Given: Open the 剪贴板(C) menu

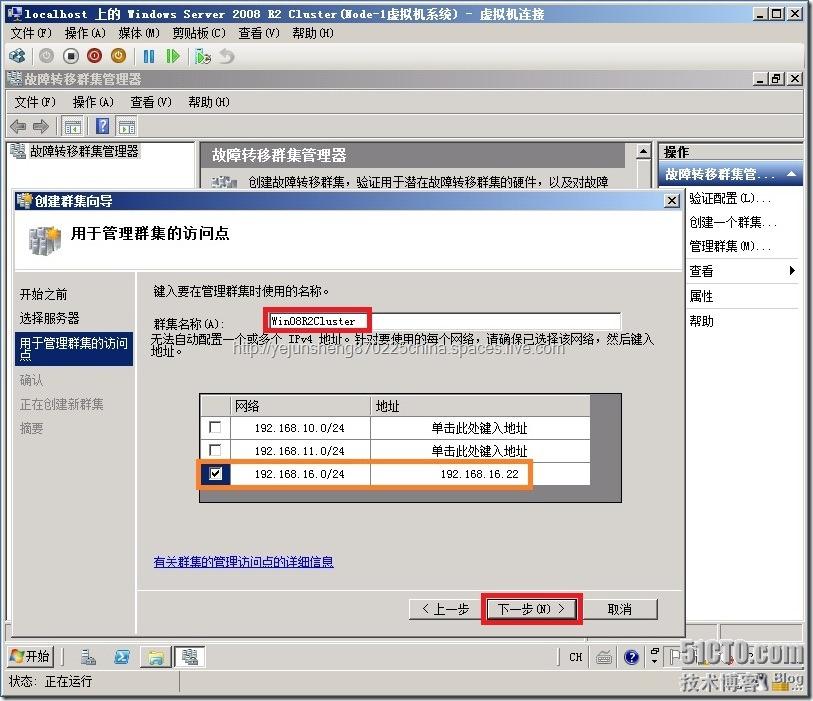Looking at the screenshot, I should pos(199,33).
